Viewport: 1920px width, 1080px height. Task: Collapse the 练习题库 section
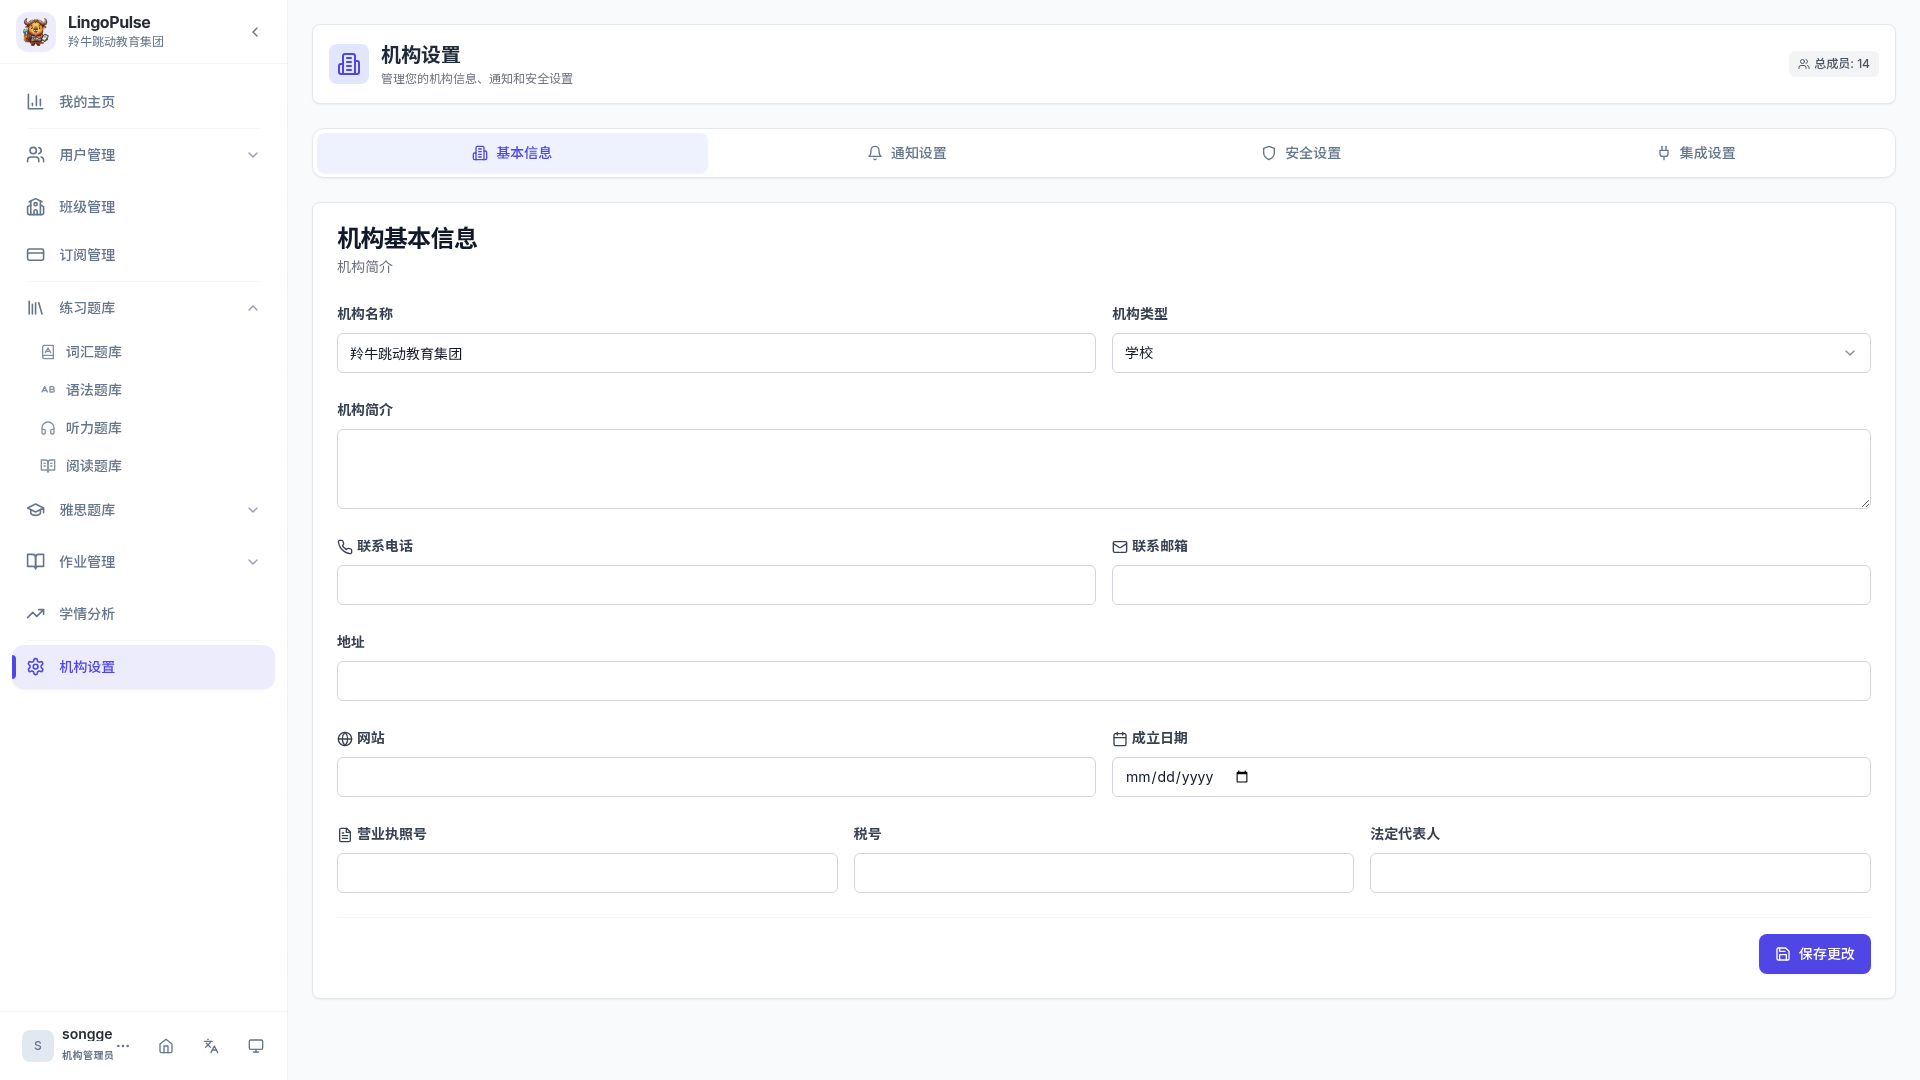253,307
